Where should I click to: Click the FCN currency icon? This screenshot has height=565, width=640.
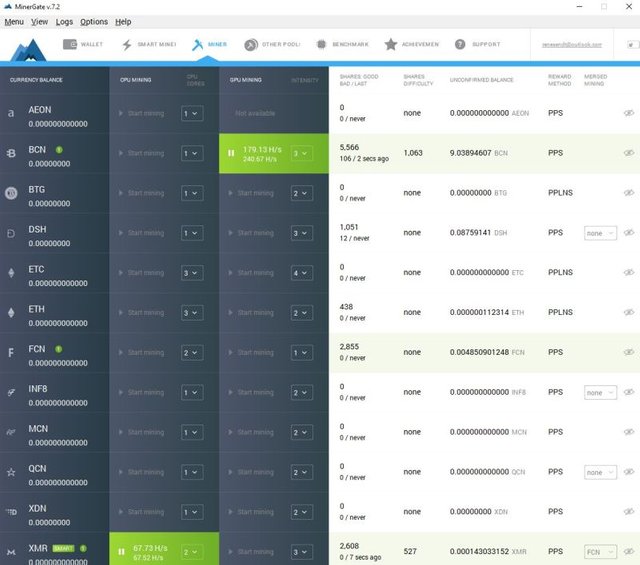11,352
